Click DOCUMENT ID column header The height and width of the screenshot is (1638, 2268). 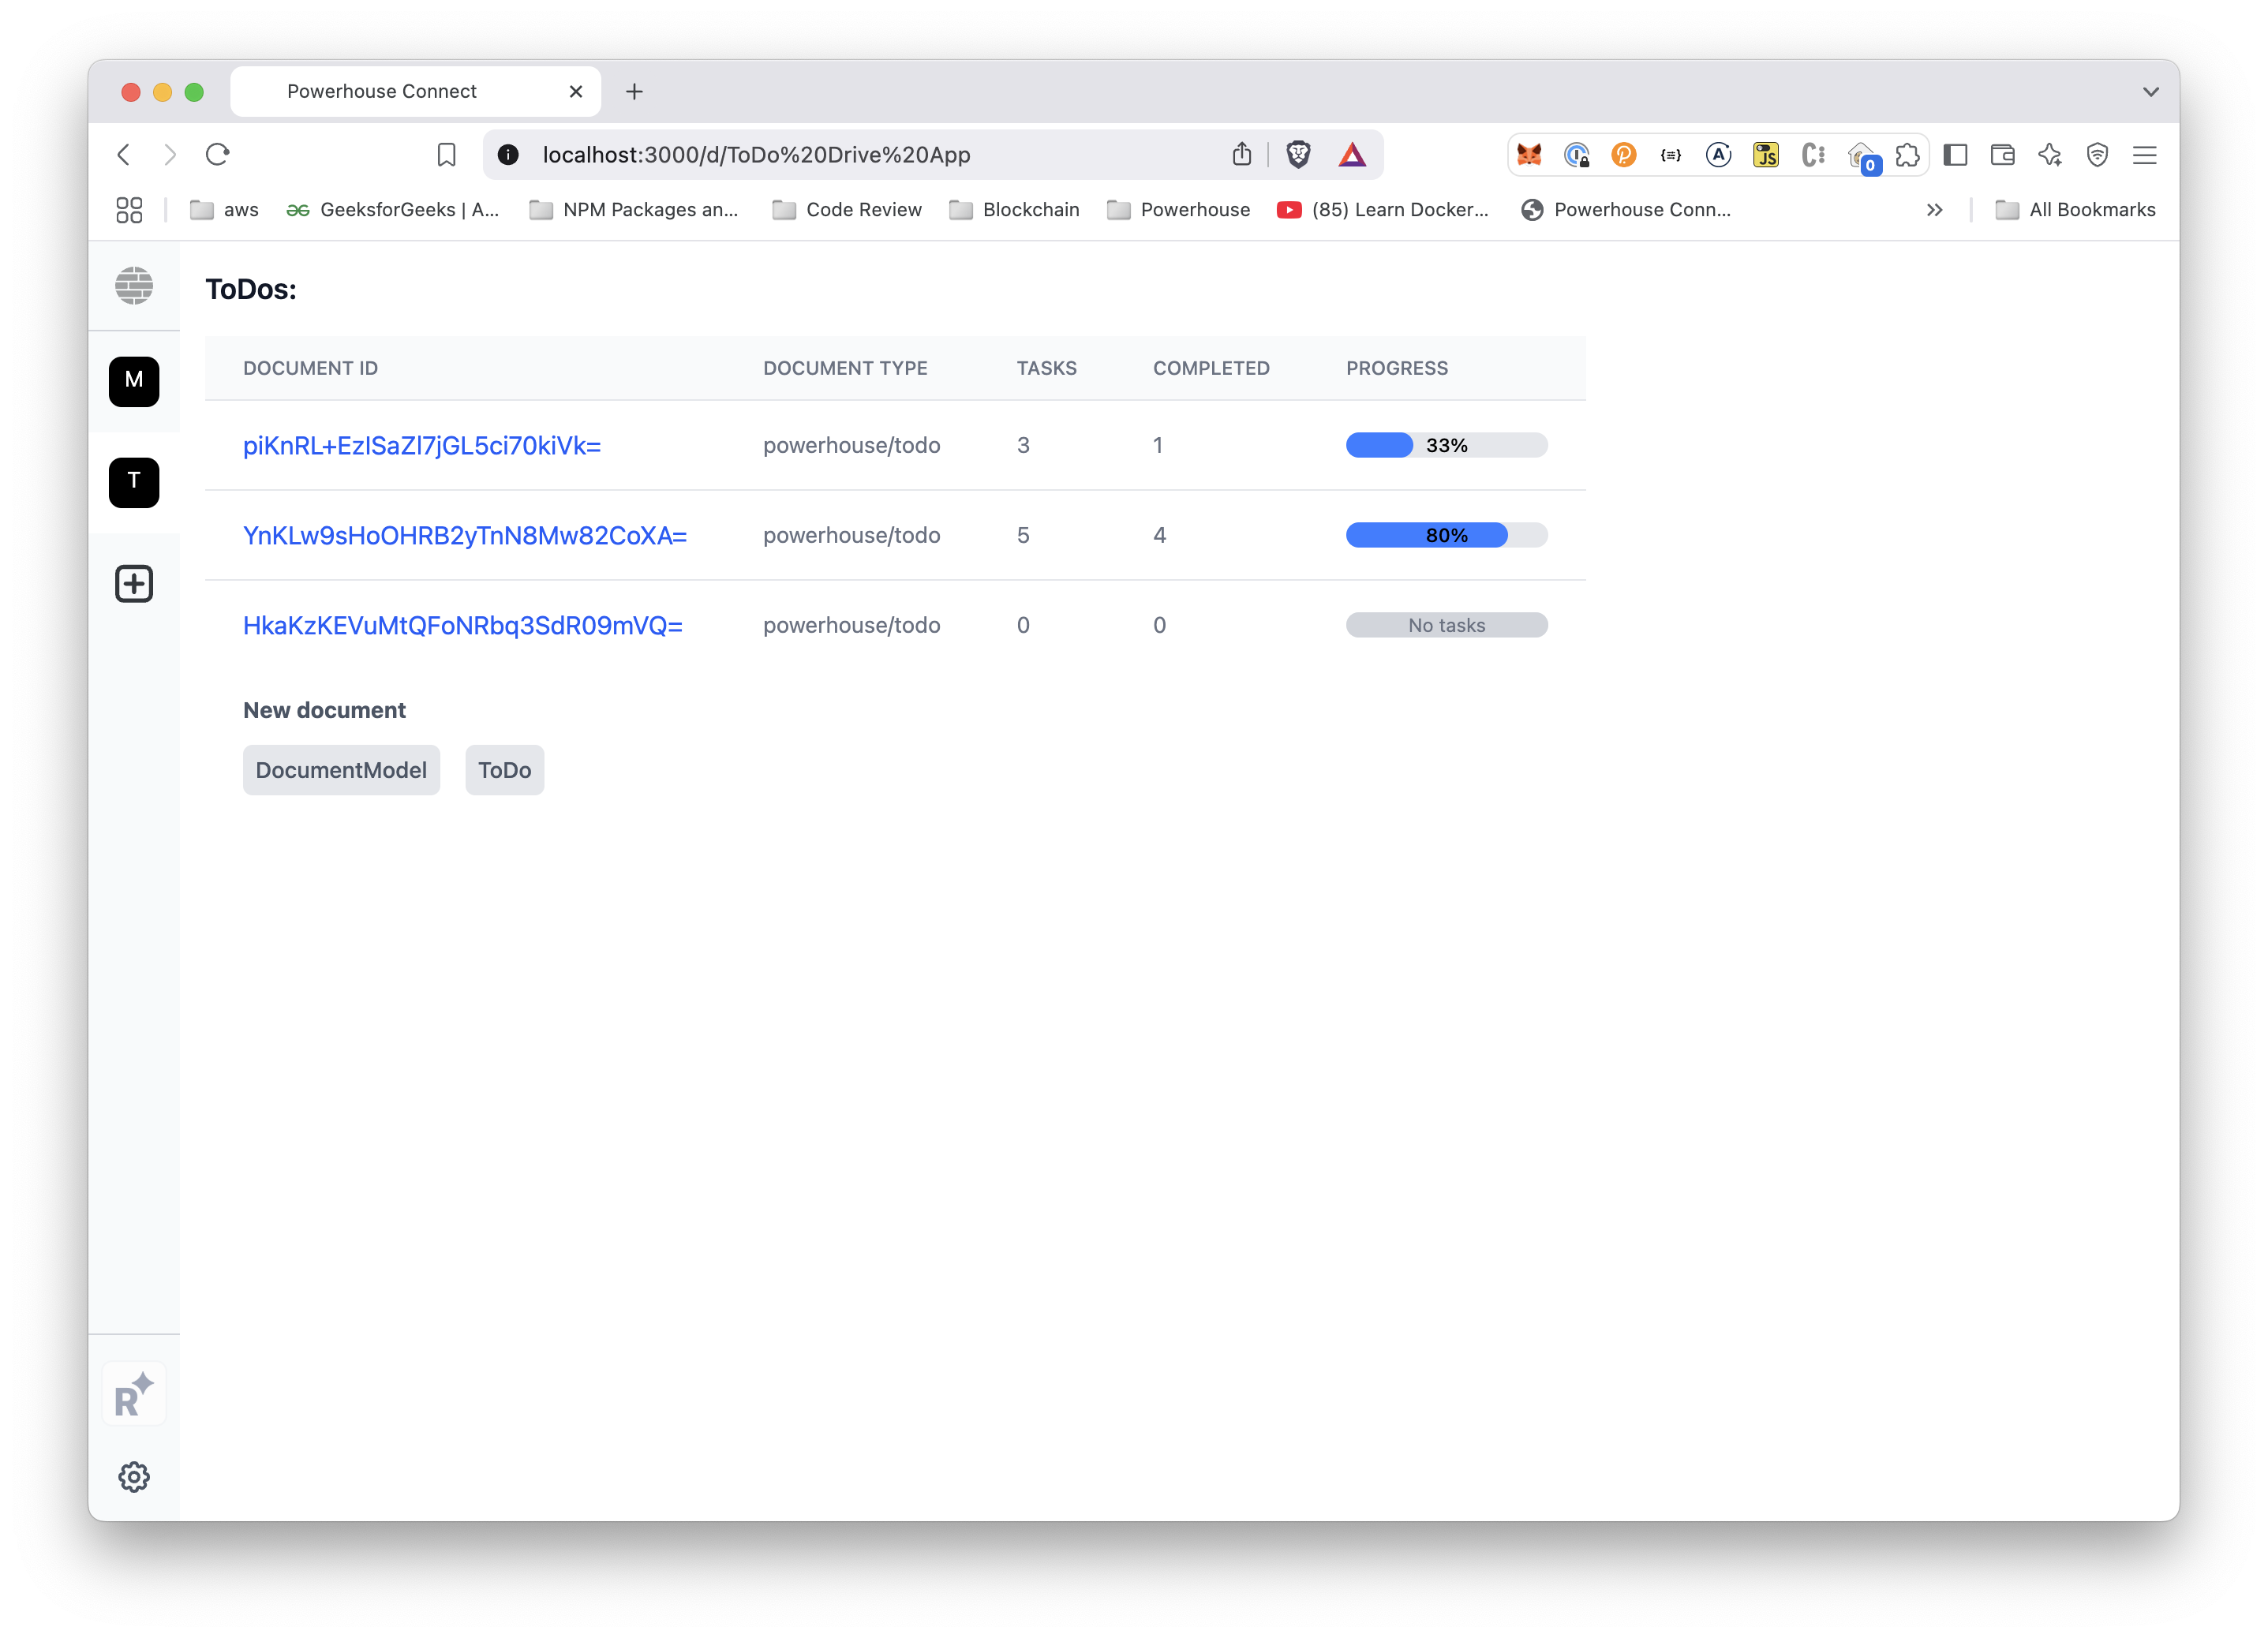coord(310,368)
